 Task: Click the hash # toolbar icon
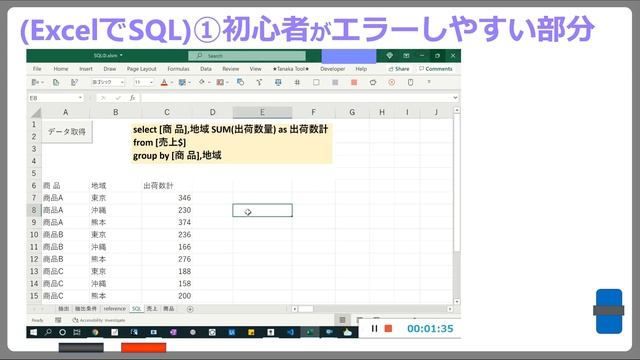click(297, 82)
